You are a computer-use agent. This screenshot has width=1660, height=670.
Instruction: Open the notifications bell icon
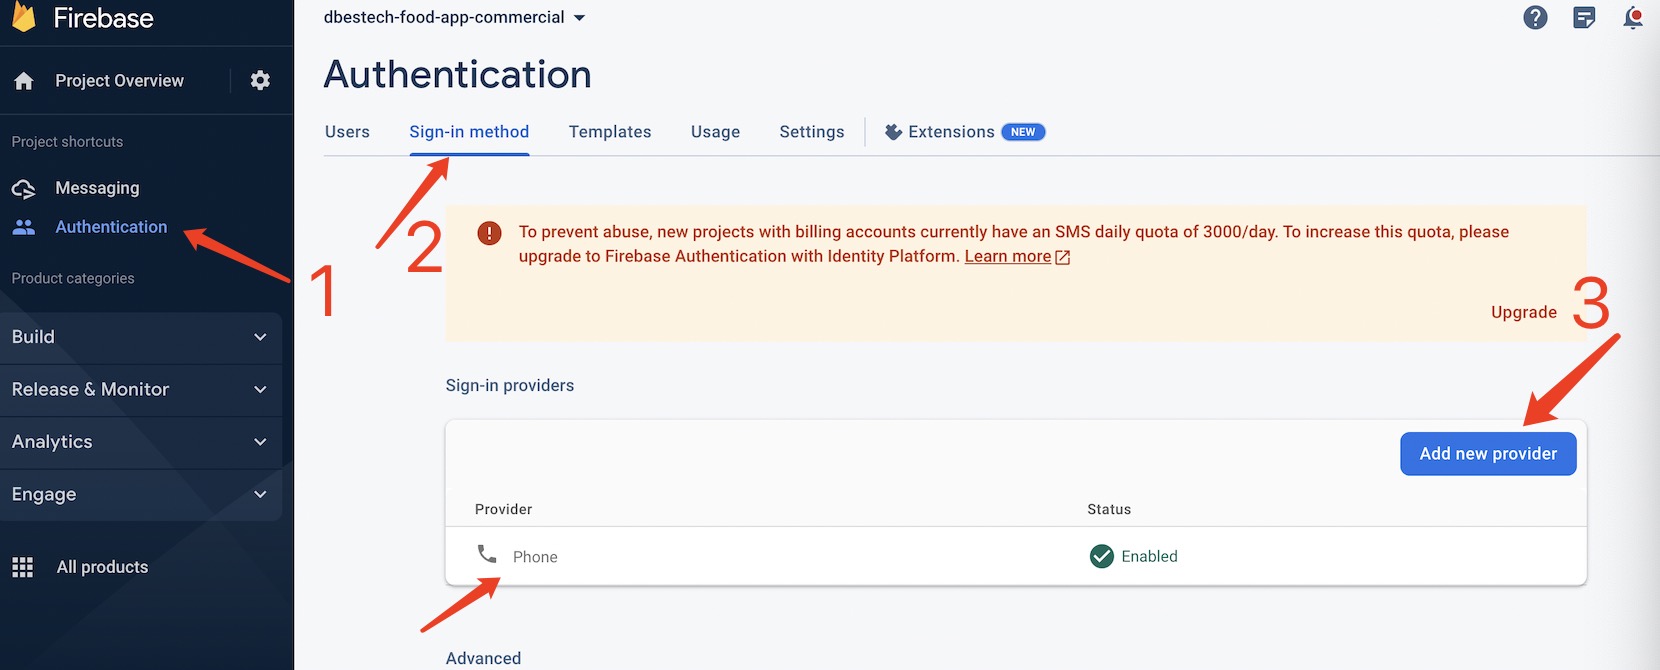click(x=1633, y=17)
